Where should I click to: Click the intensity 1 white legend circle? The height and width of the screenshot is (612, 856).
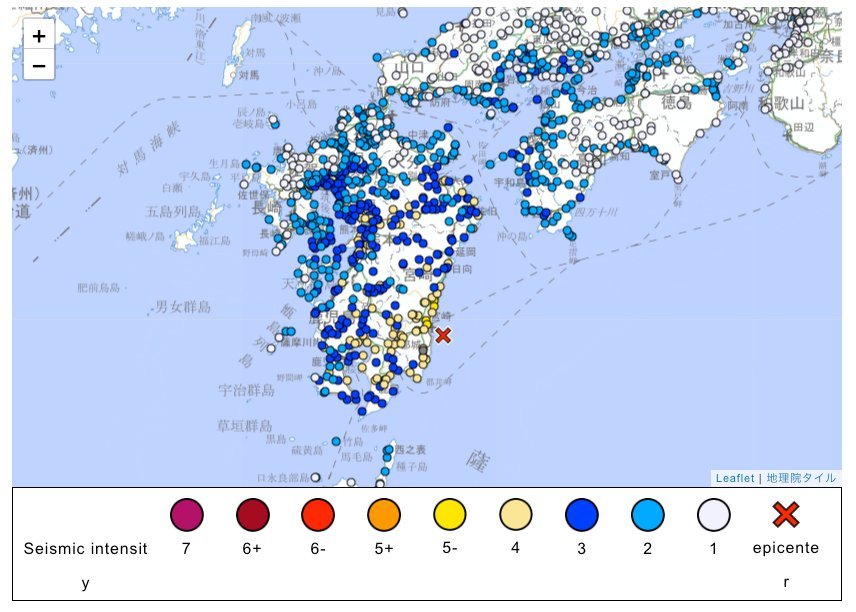(x=714, y=515)
